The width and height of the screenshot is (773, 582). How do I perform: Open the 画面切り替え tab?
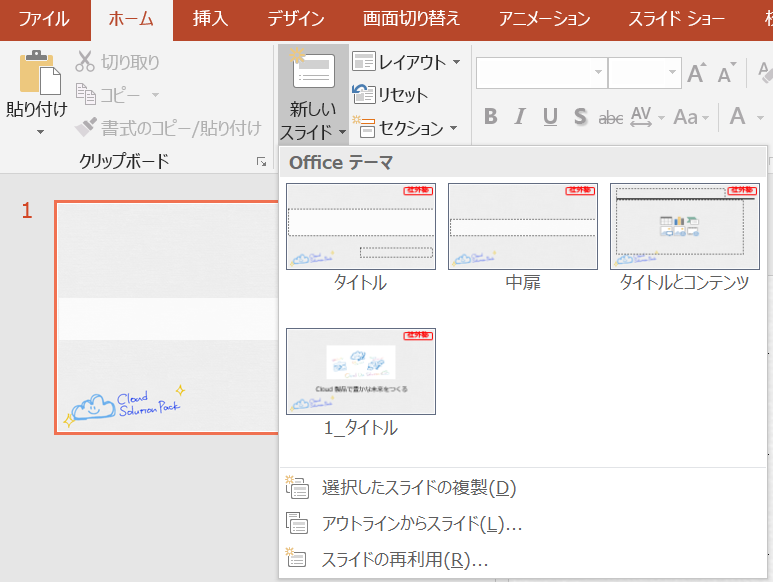[411, 19]
